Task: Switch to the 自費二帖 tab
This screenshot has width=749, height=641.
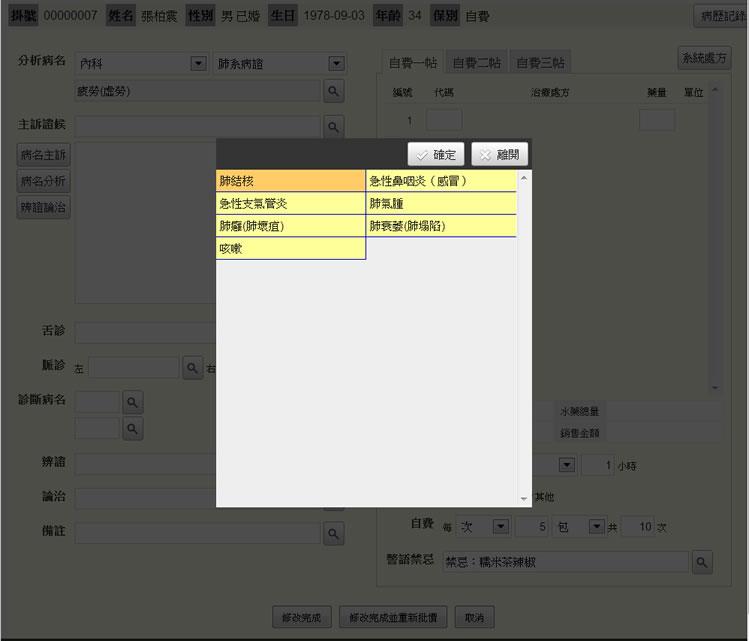Action: [476, 63]
